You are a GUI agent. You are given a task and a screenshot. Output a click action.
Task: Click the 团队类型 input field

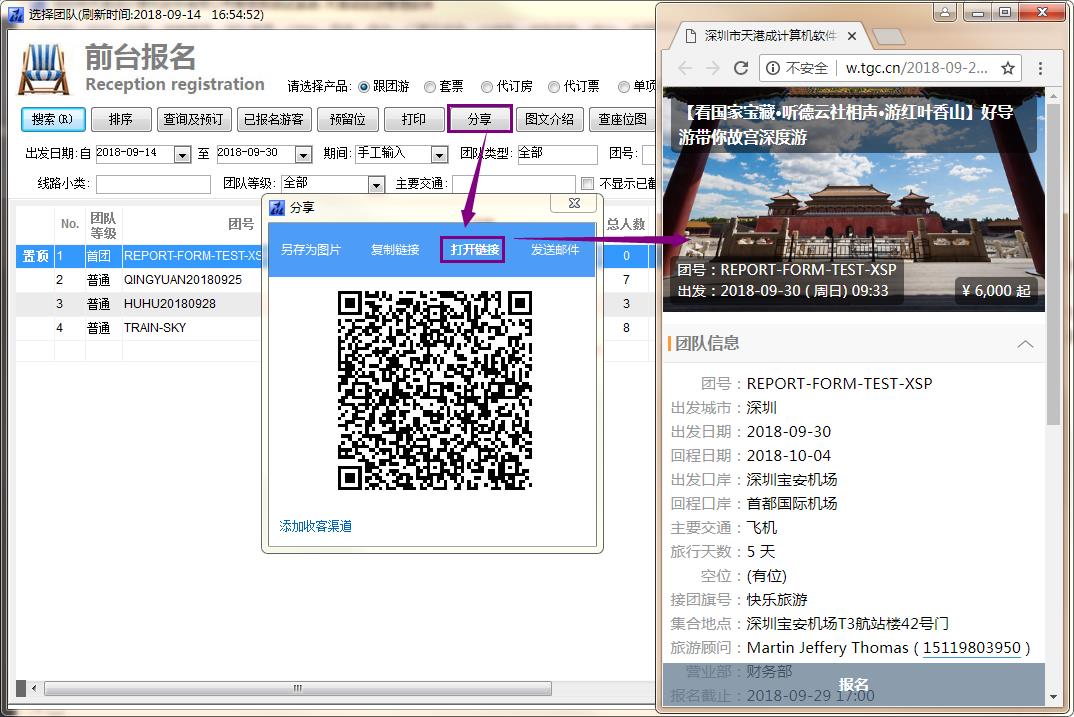tap(557, 154)
